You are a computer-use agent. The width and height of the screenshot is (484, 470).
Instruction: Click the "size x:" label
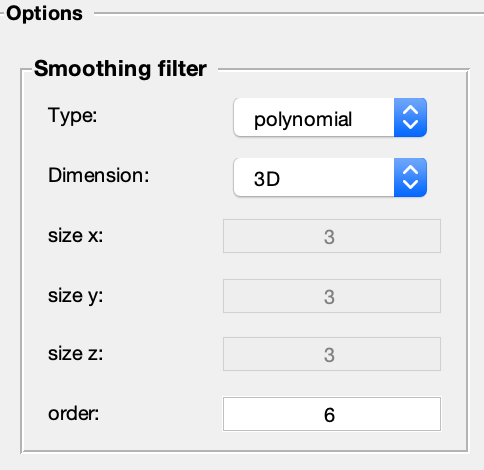click(x=76, y=236)
